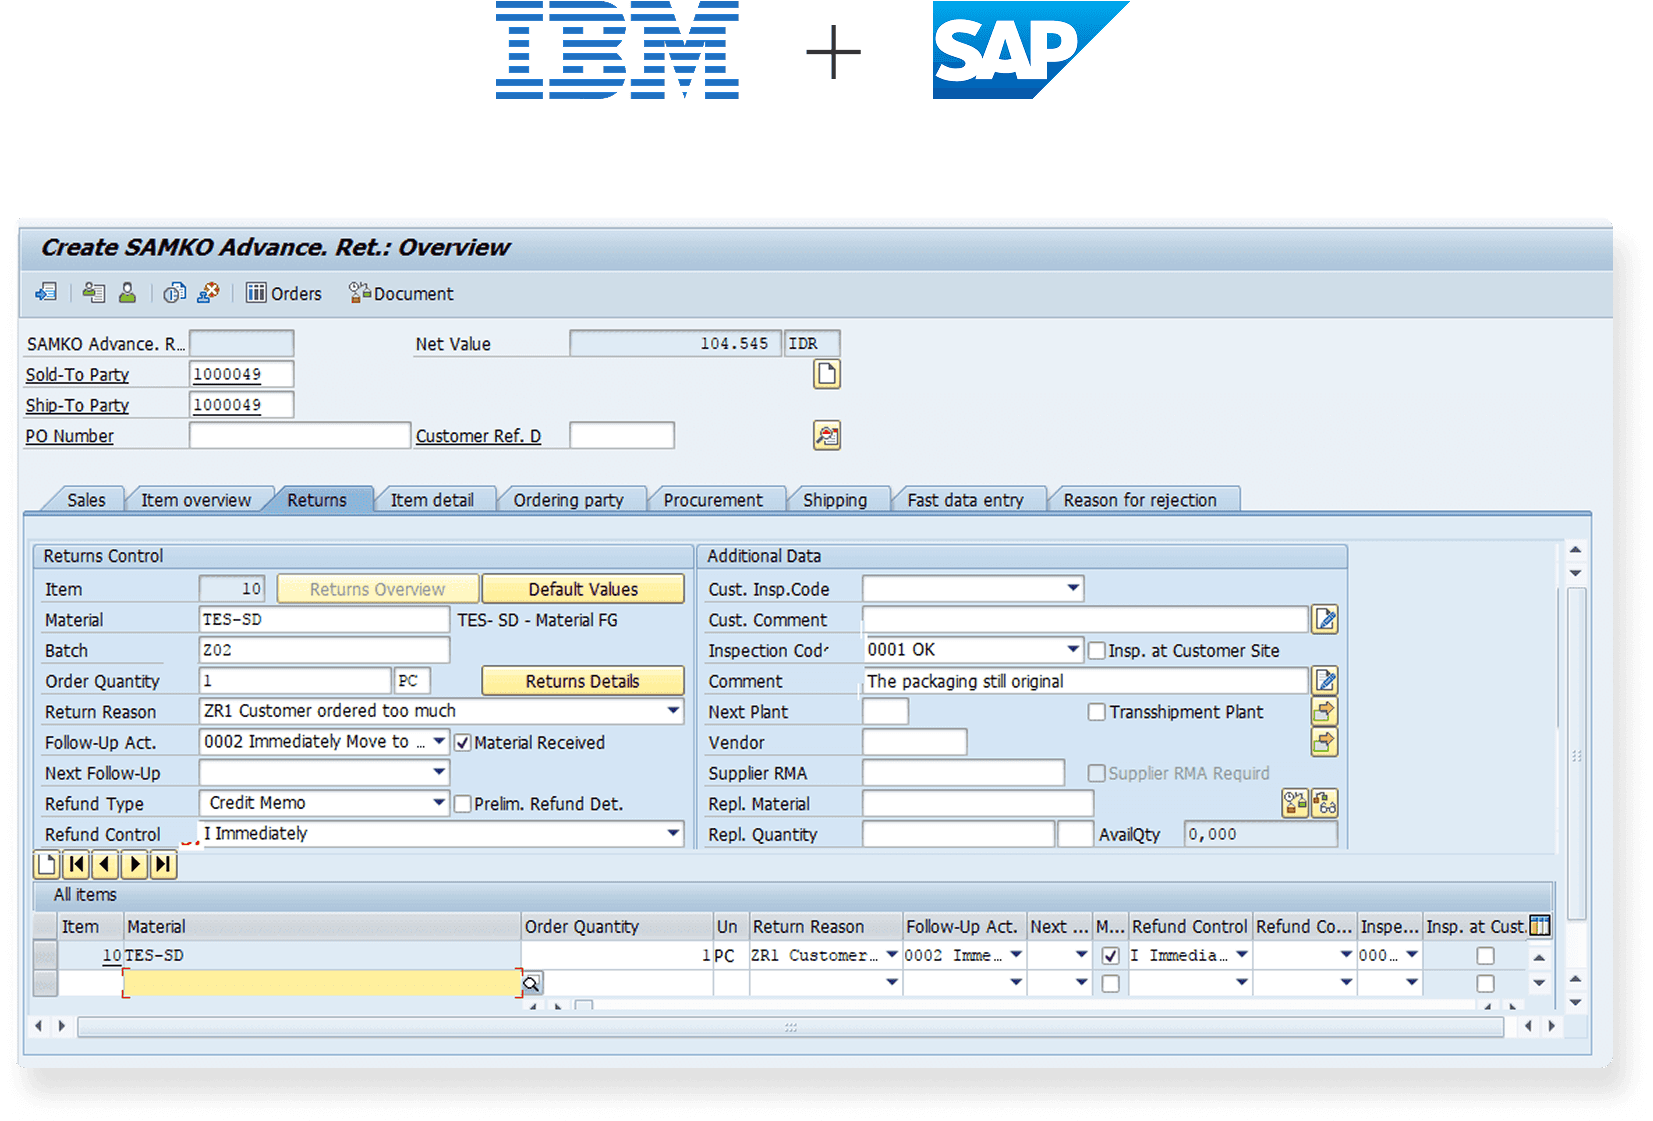Click the PO Number link label

(69, 436)
